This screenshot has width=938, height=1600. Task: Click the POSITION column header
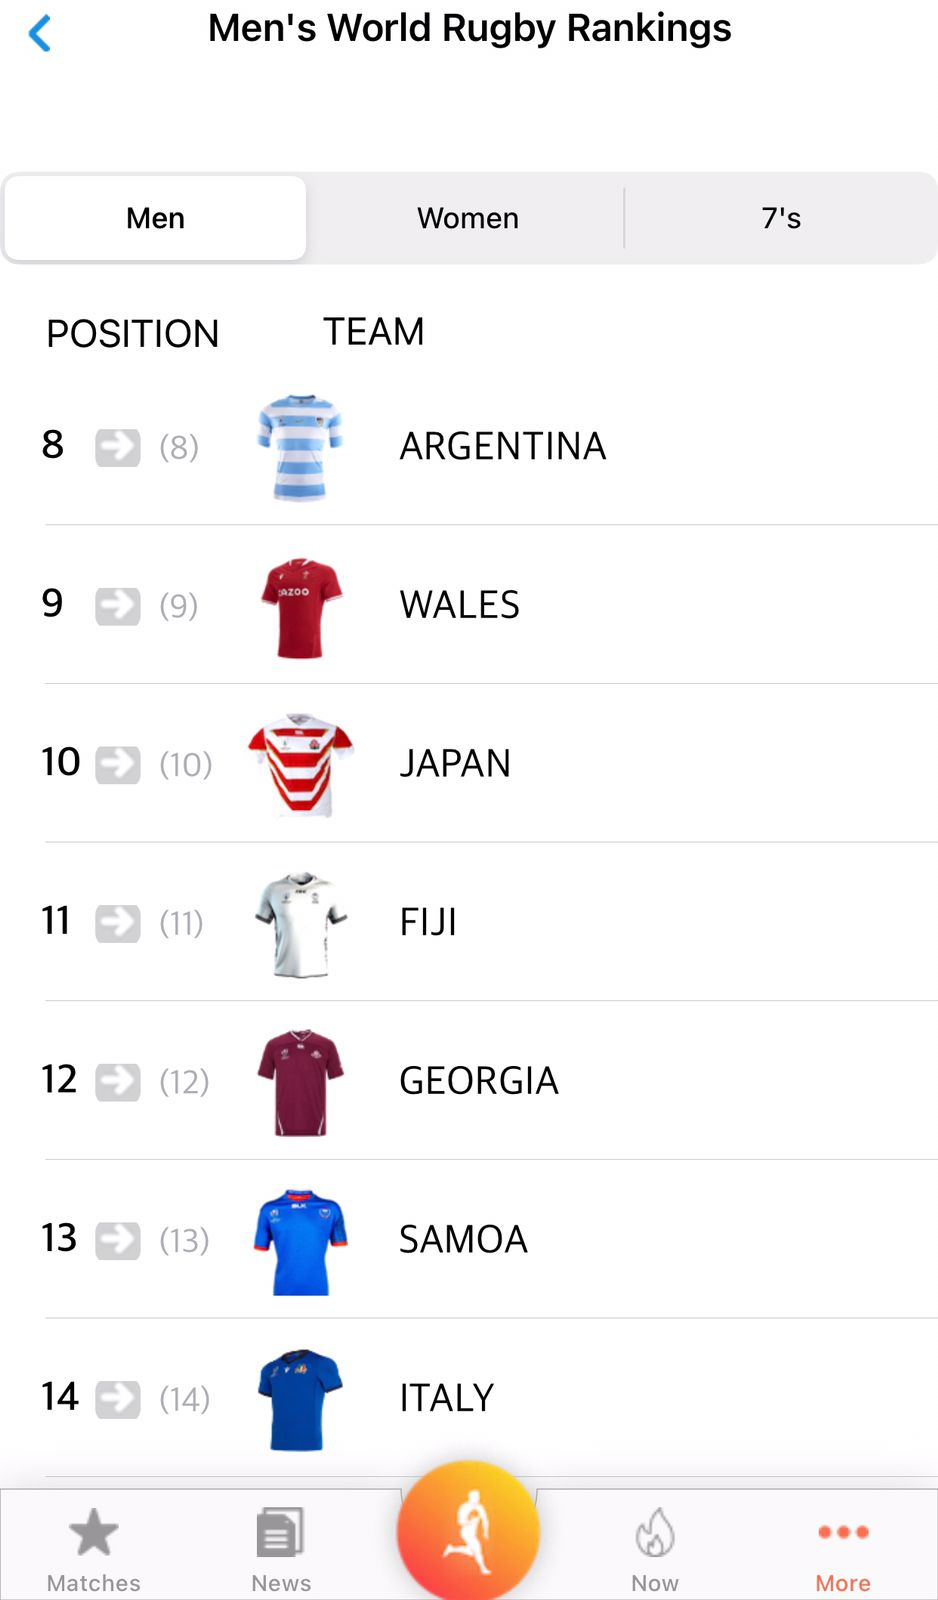point(133,334)
